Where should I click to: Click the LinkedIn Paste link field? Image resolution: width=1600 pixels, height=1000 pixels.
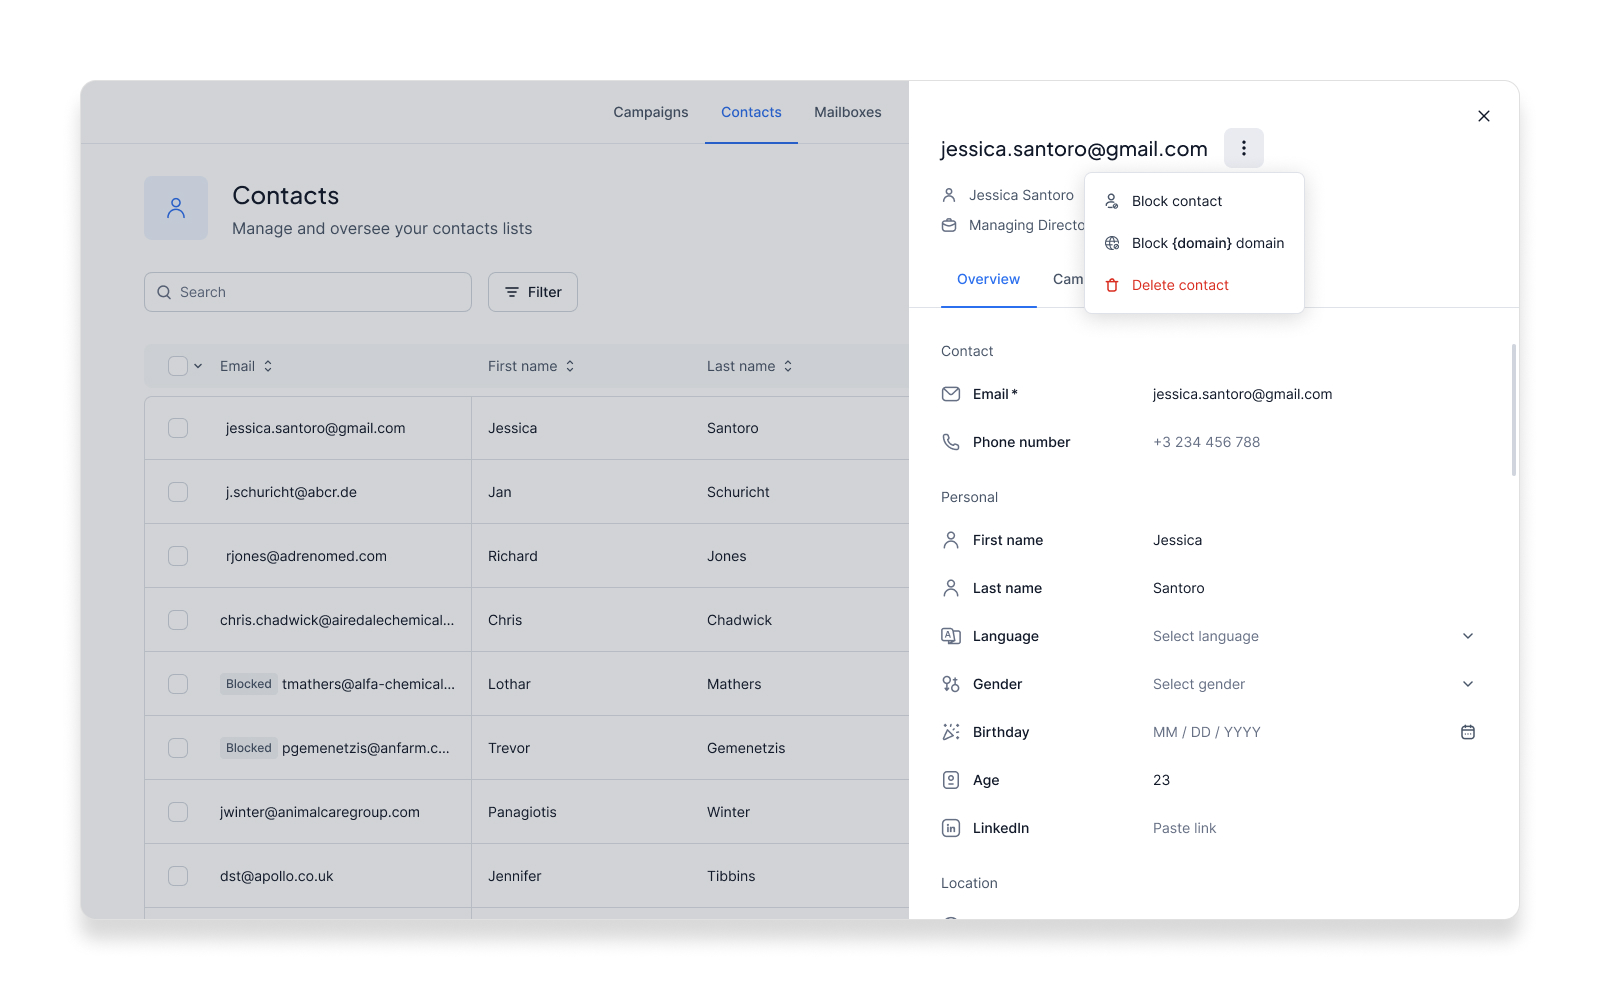coord(1185,828)
